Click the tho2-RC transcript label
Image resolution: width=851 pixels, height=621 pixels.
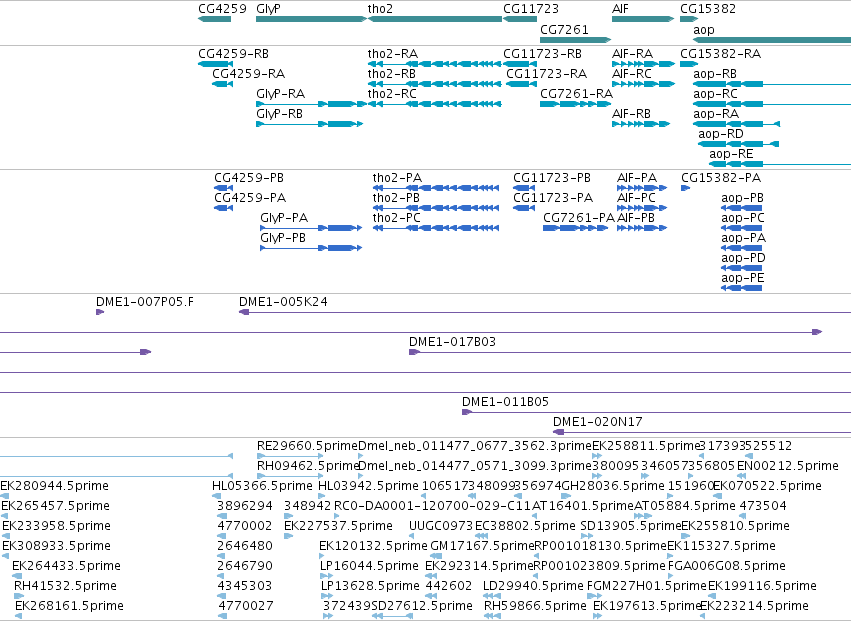click(x=392, y=94)
